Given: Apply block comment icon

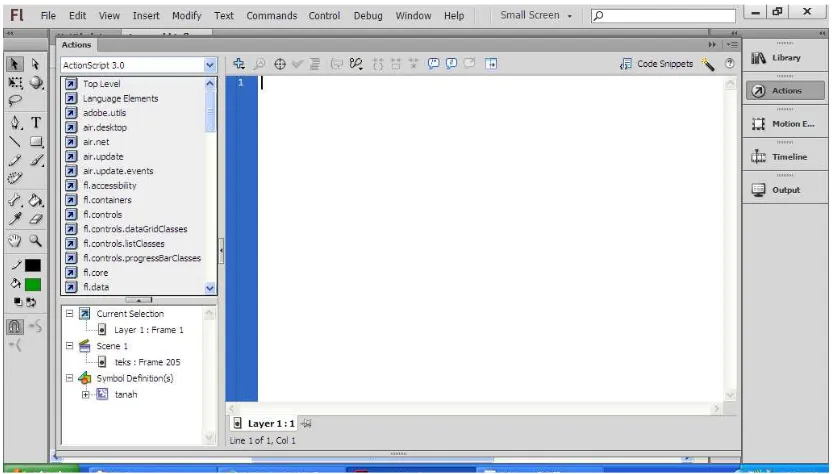Looking at the screenshot, I should click(434, 64).
